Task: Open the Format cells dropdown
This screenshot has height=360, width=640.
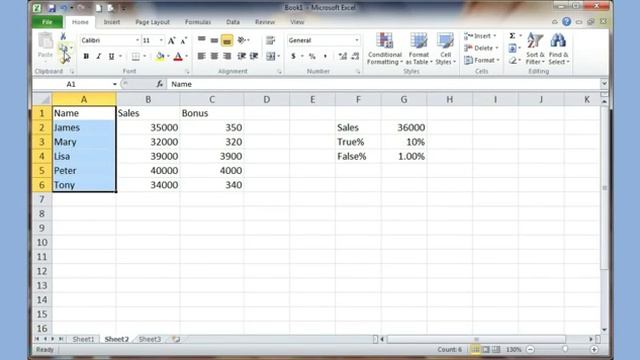Action: click(x=482, y=60)
